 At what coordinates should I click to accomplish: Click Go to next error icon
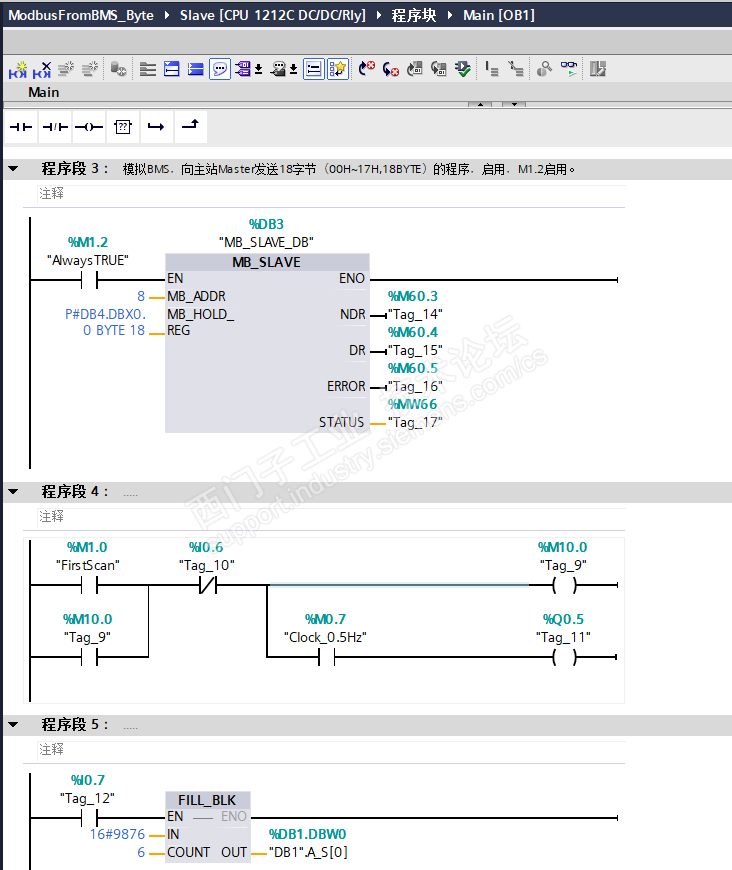pyautogui.click(x=366, y=69)
